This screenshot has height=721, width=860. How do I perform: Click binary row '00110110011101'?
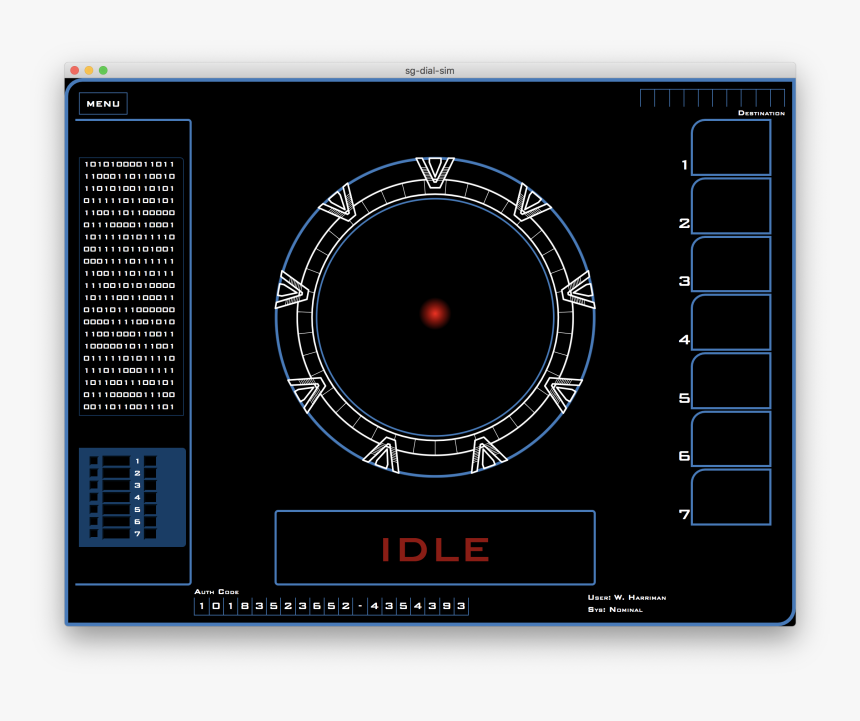tap(129, 406)
